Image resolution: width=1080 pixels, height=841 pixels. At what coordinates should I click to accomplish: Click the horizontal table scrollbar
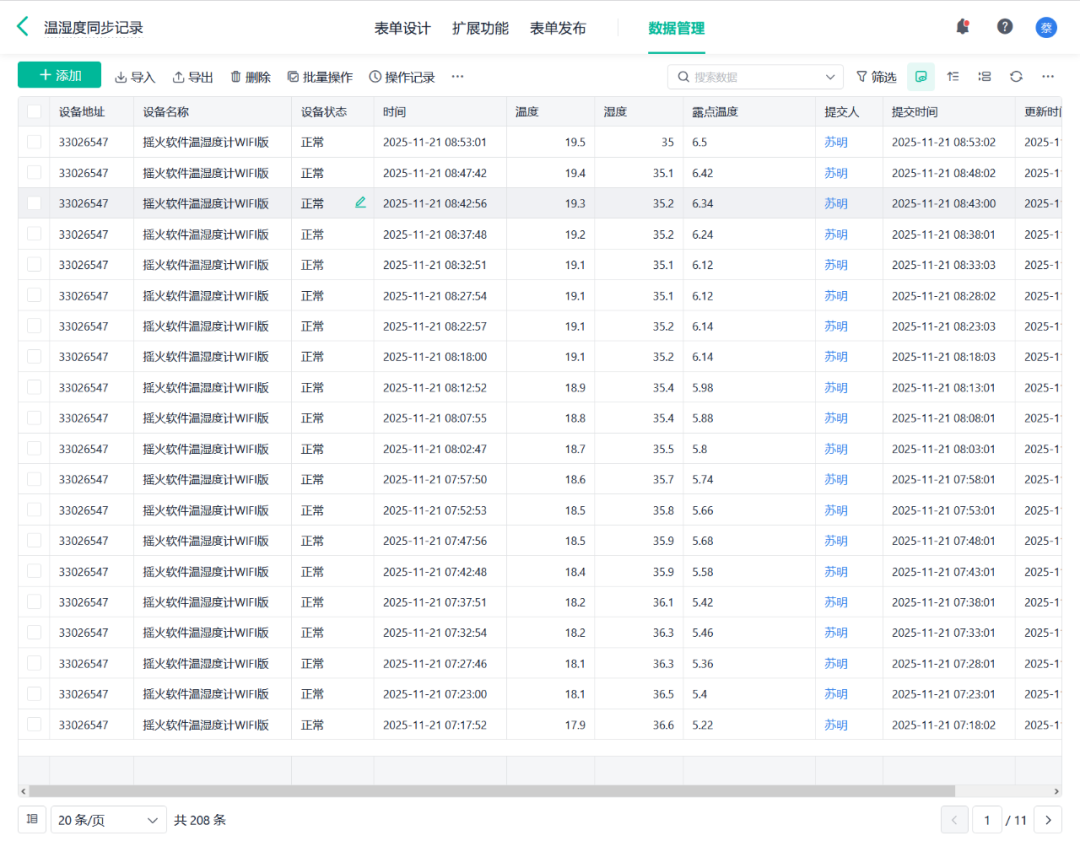click(x=492, y=791)
